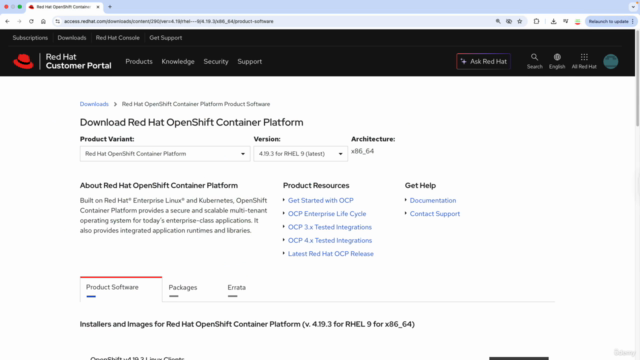The image size is (640, 360).
Task: Click the Customer Portal title text
Action: pyautogui.click(x=78, y=66)
